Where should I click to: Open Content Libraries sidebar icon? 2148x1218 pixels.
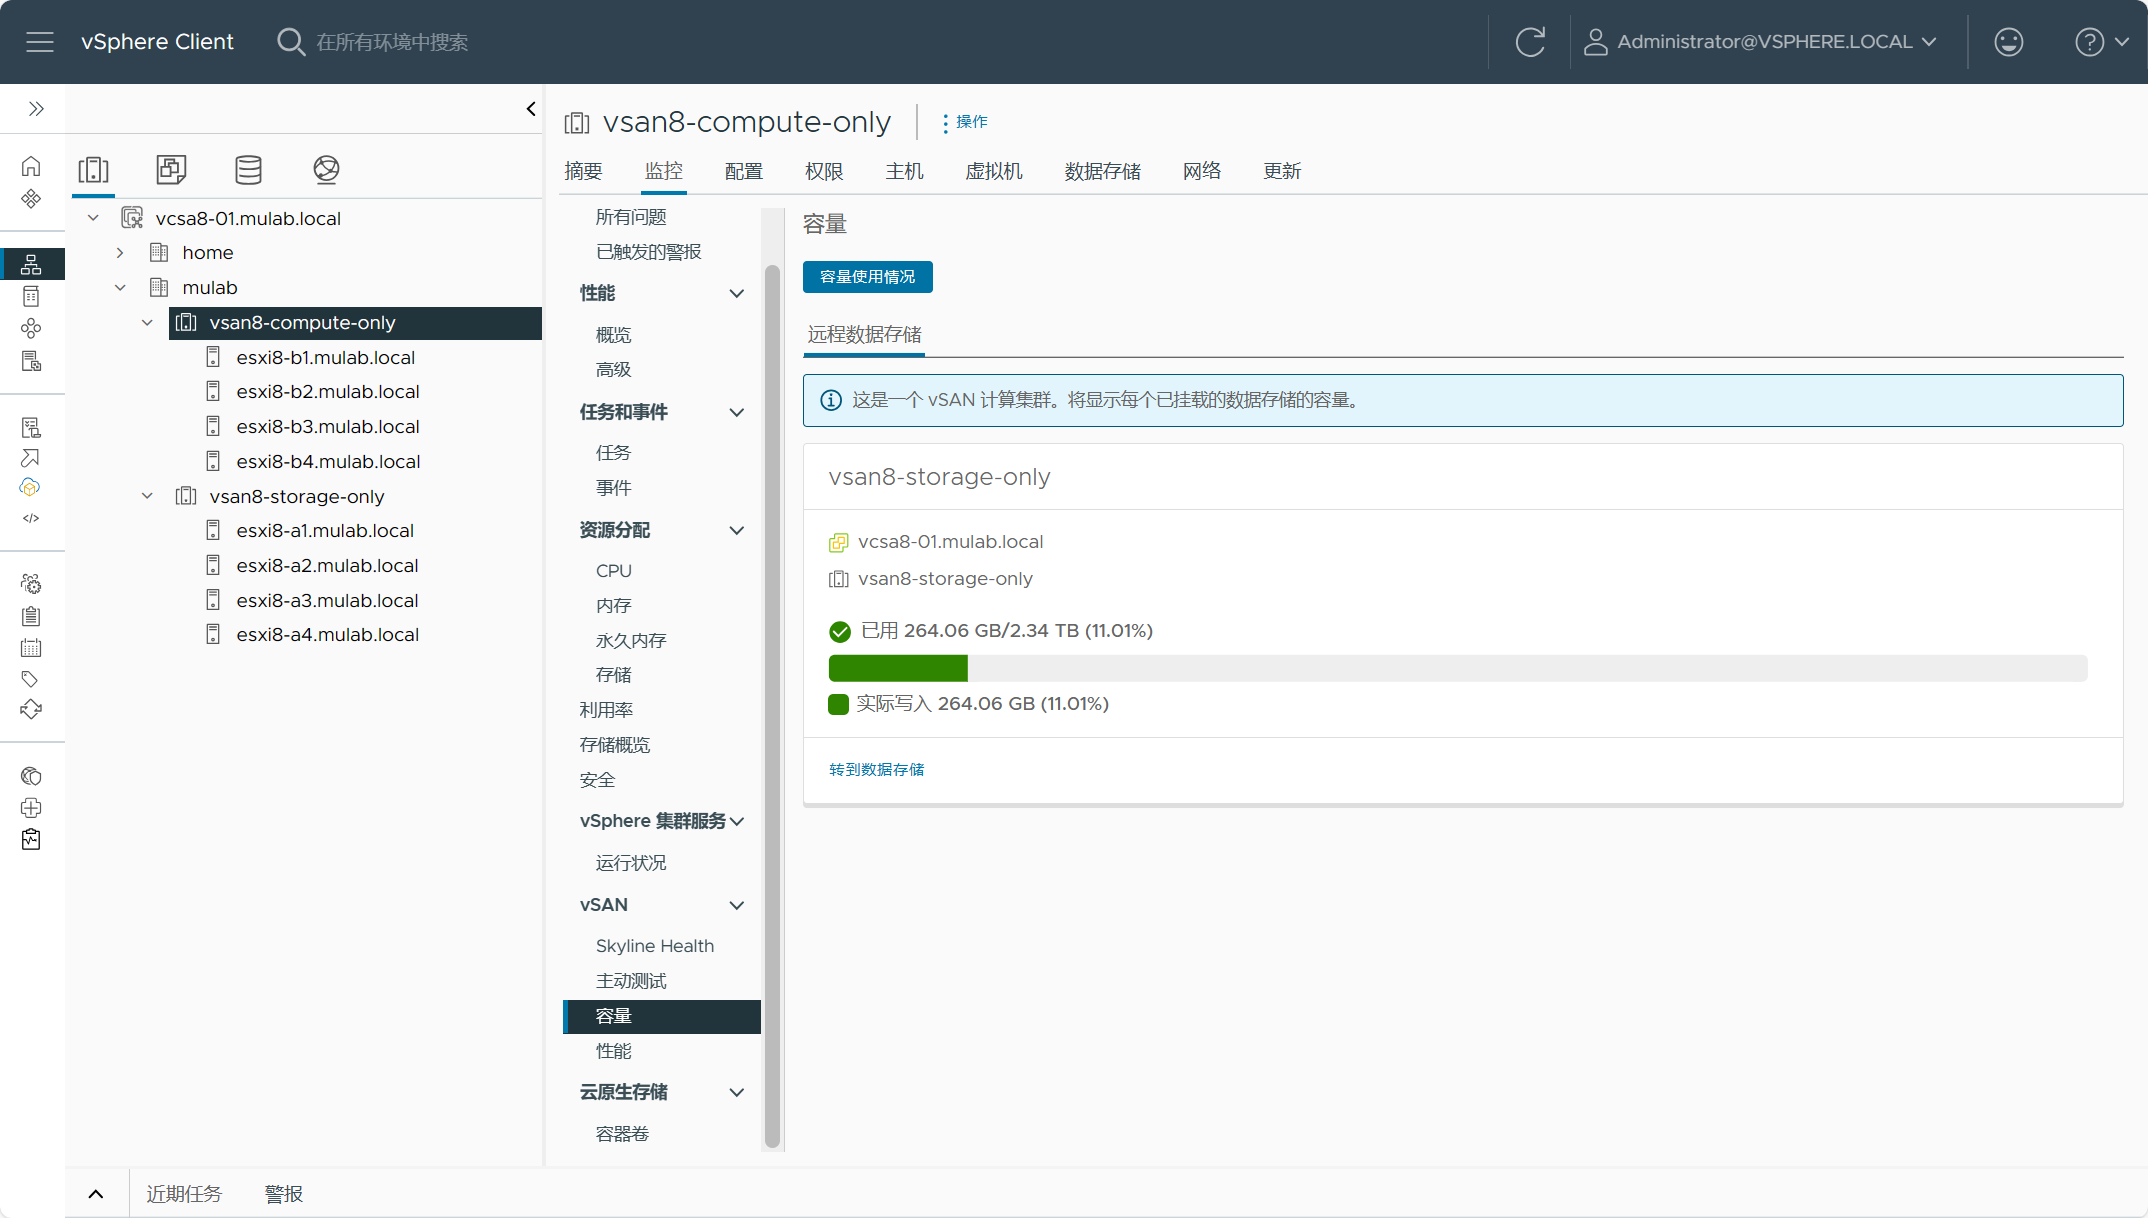[31, 296]
